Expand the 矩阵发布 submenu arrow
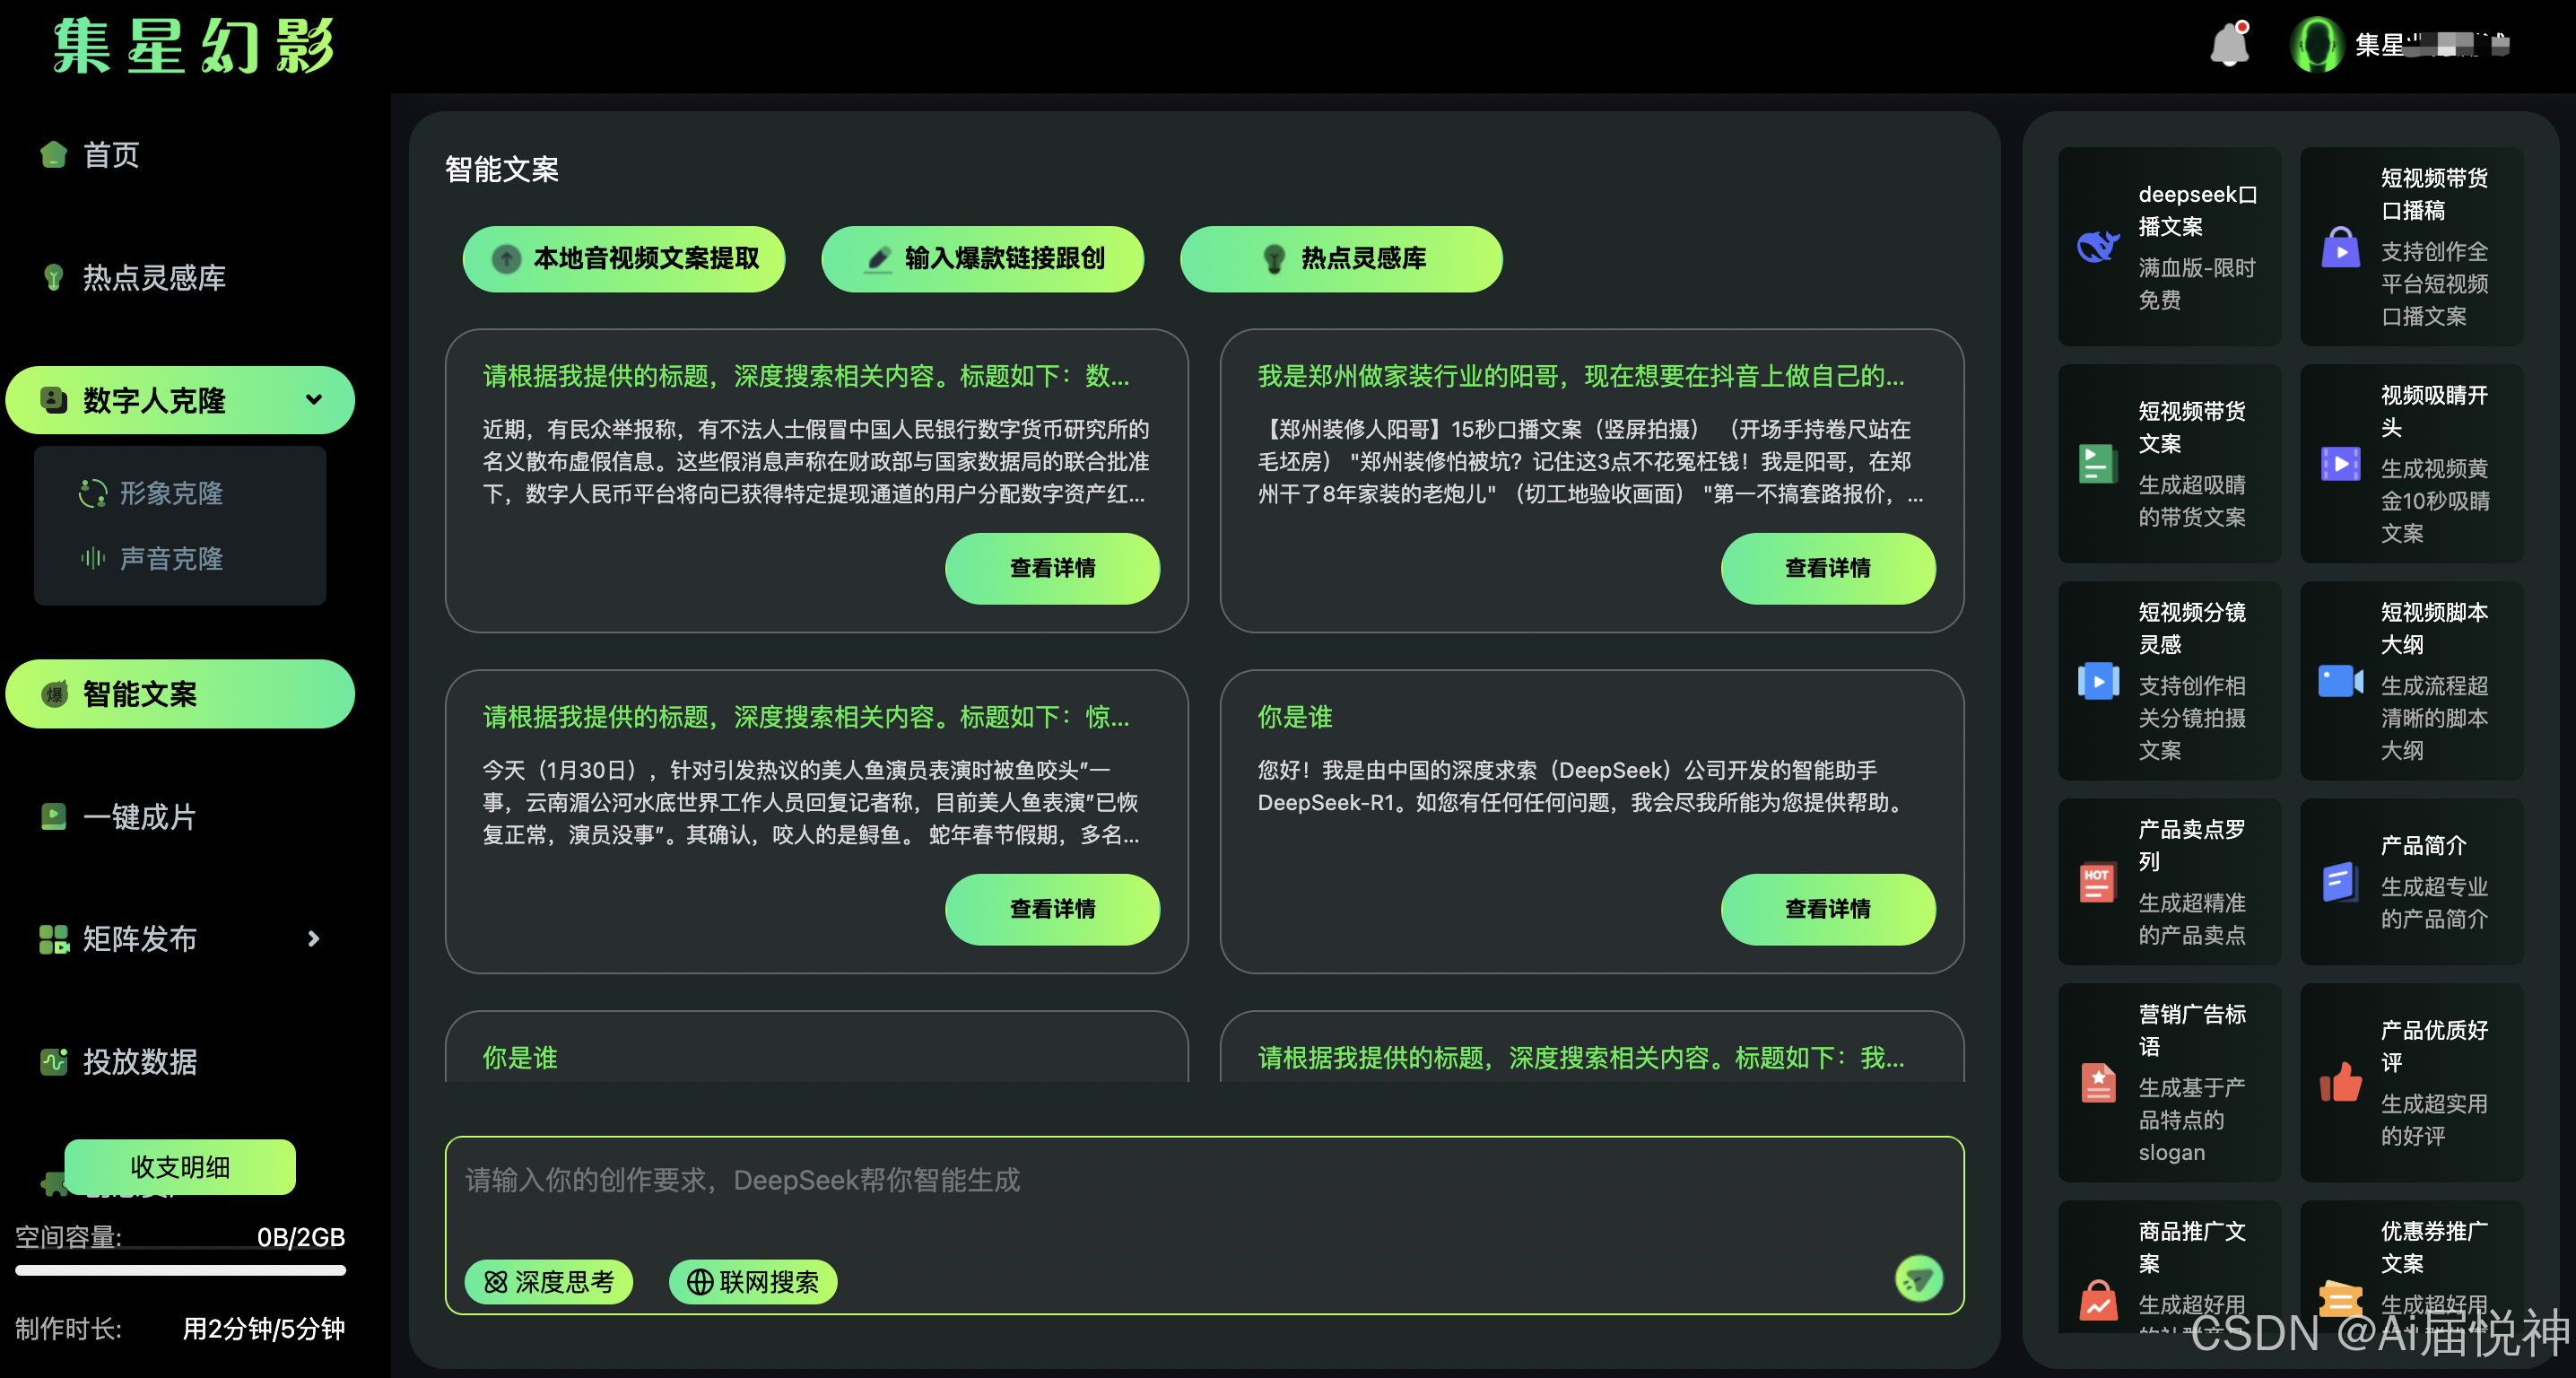The width and height of the screenshot is (2576, 1378). coord(314,938)
